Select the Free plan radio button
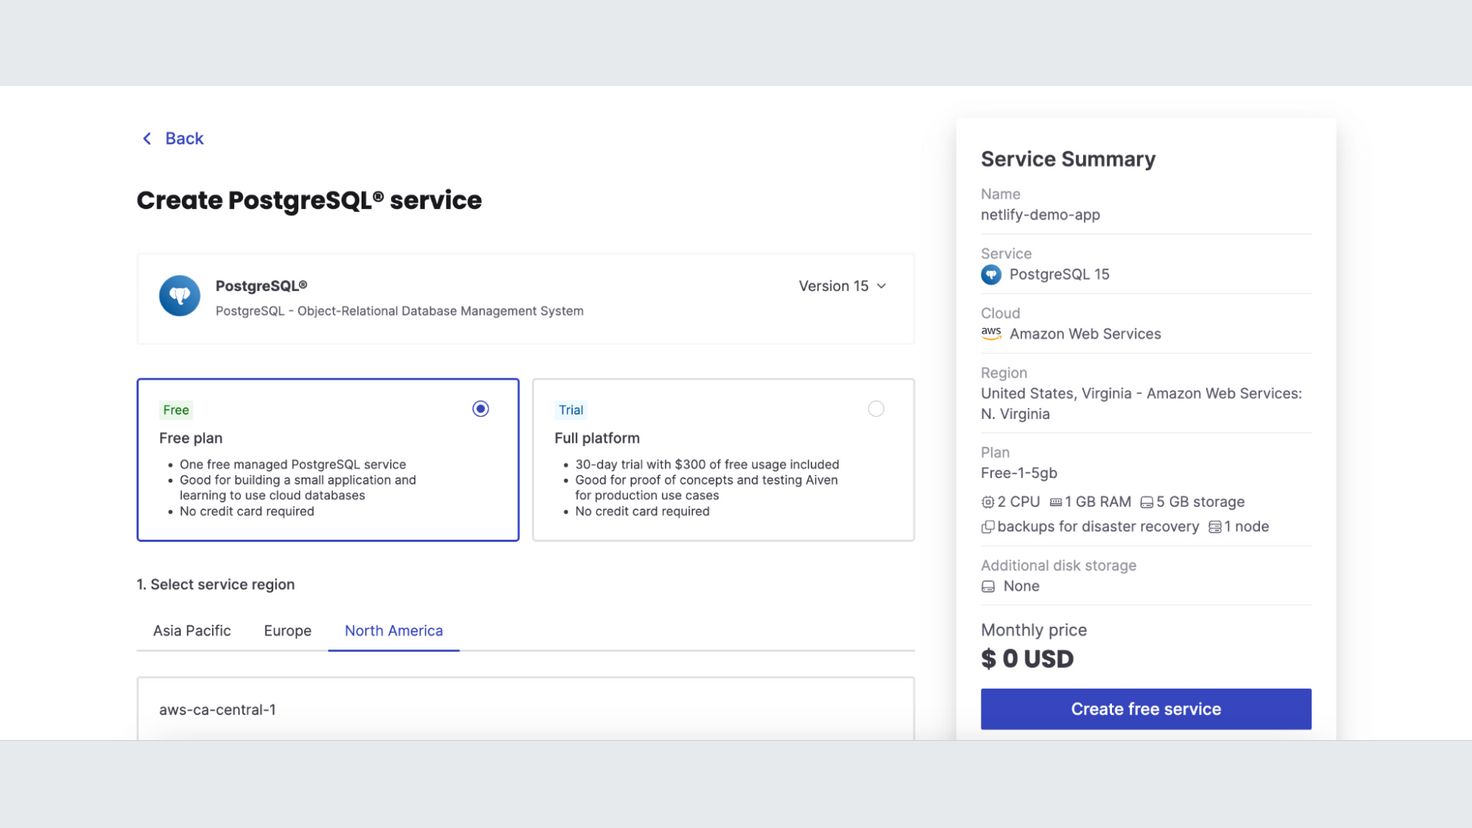1472x828 pixels. 481,409
